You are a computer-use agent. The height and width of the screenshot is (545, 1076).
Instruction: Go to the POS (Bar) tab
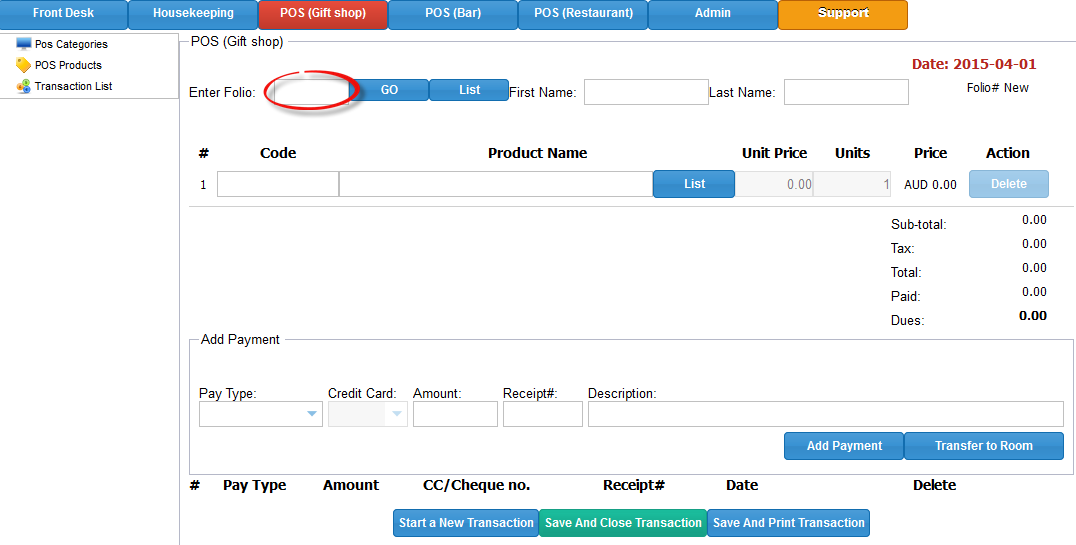[452, 14]
